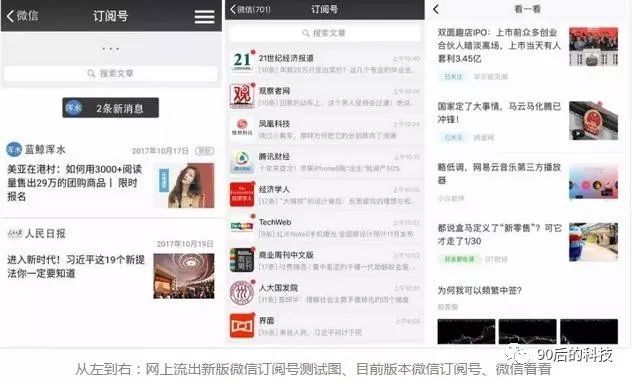
Task: Tap back arrow in 看一看 screen
Action: (x=436, y=9)
